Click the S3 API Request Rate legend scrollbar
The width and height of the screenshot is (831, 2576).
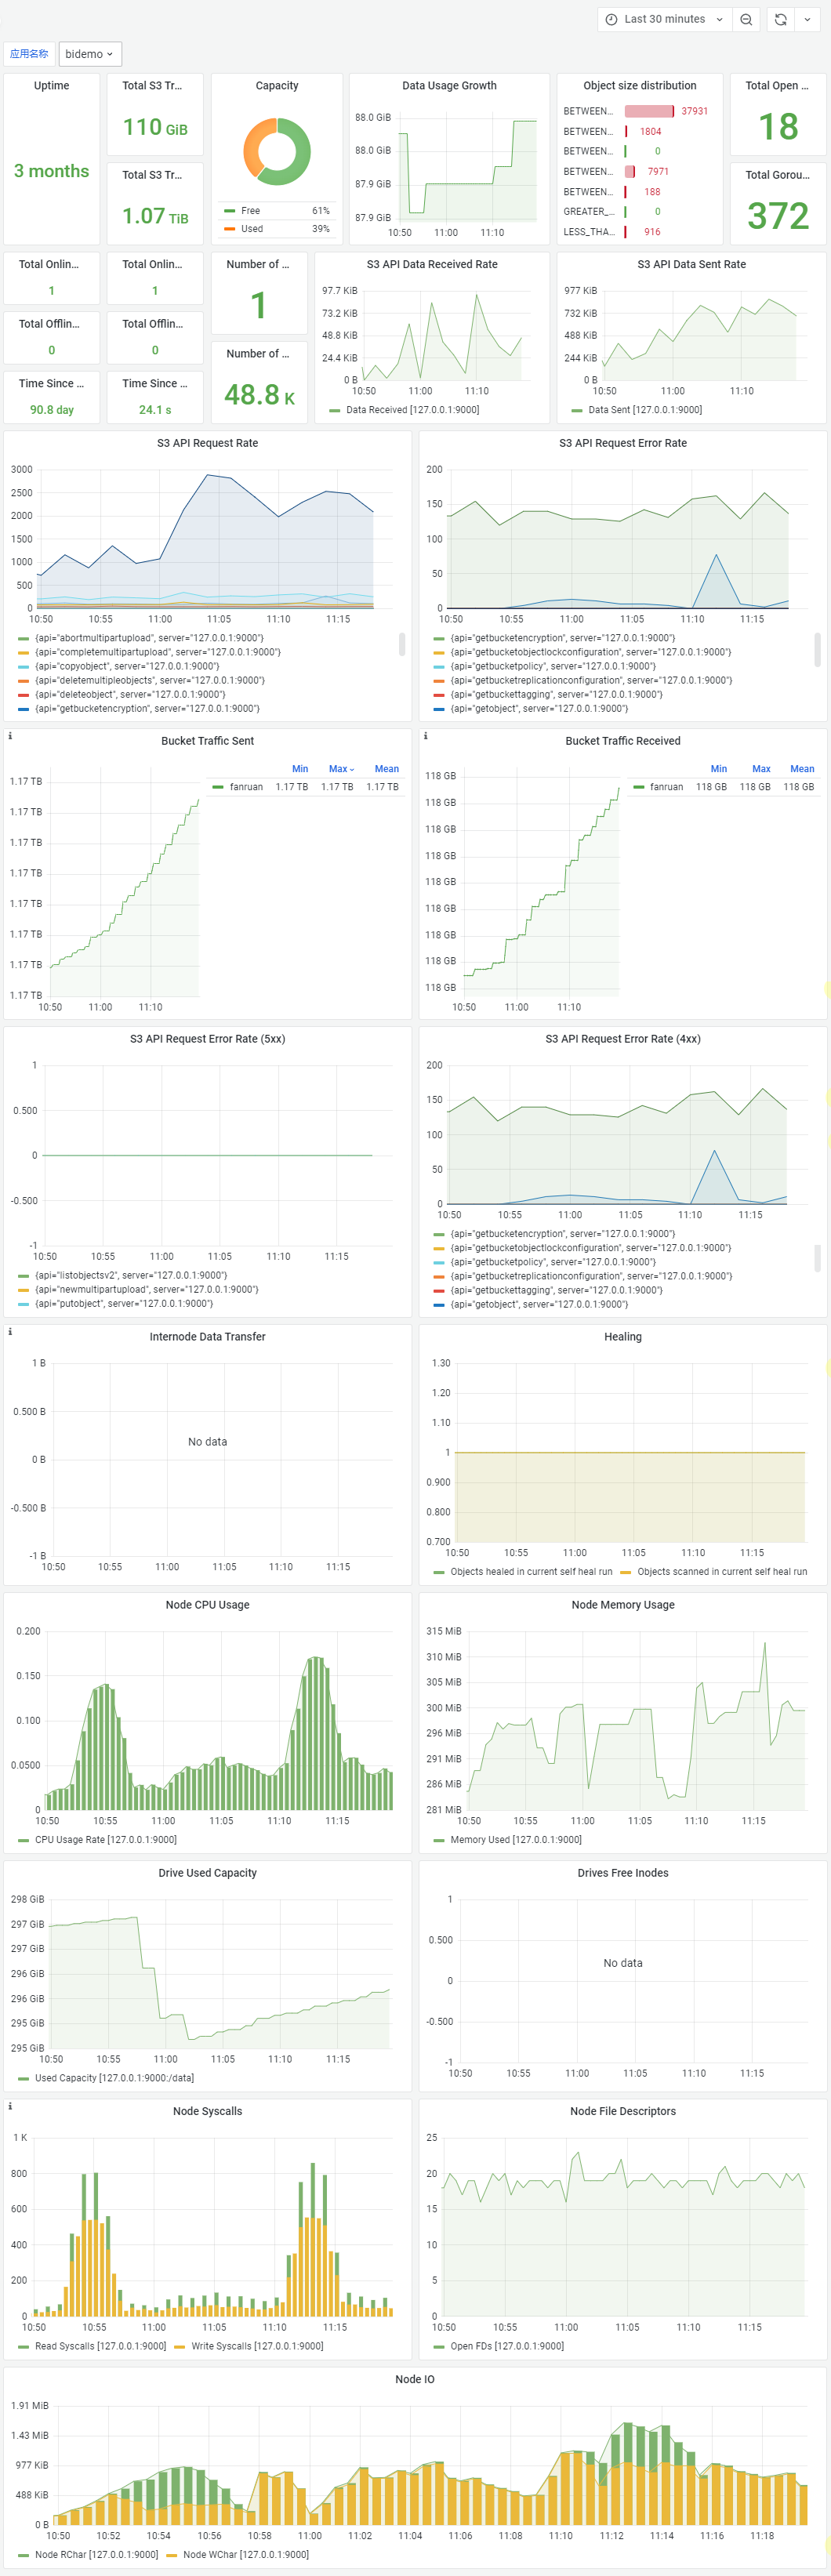point(402,644)
